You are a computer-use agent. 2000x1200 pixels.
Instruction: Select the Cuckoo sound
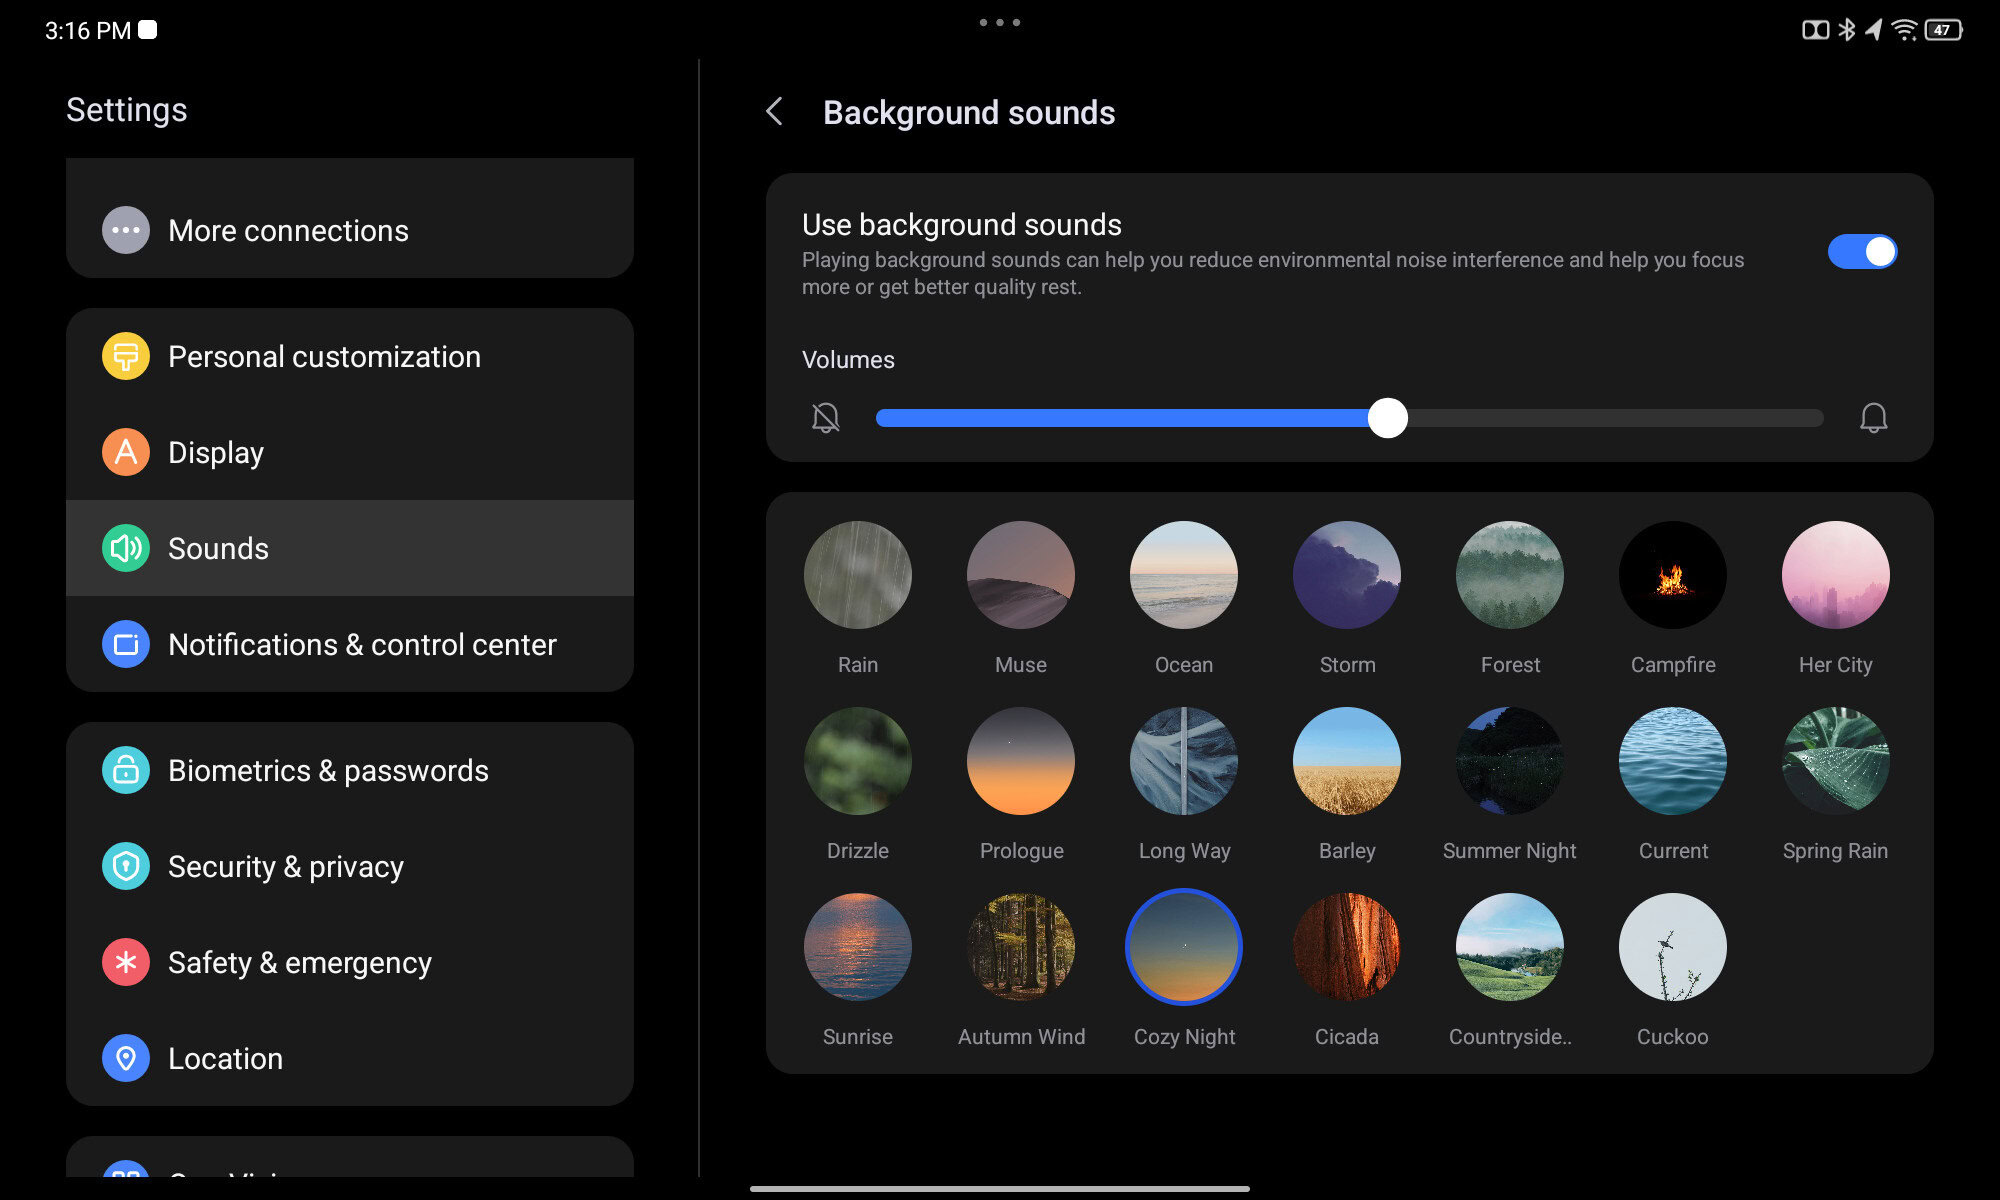pyautogui.click(x=1672, y=947)
